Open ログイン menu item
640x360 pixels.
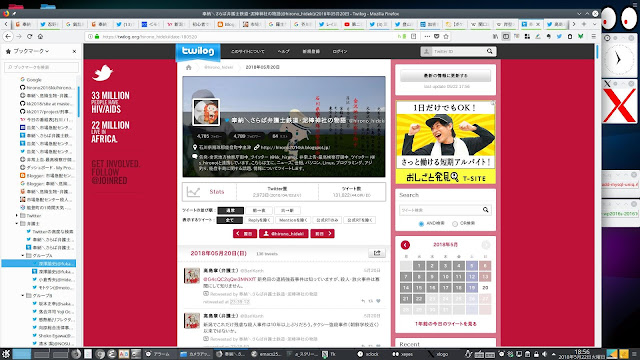[340, 51]
